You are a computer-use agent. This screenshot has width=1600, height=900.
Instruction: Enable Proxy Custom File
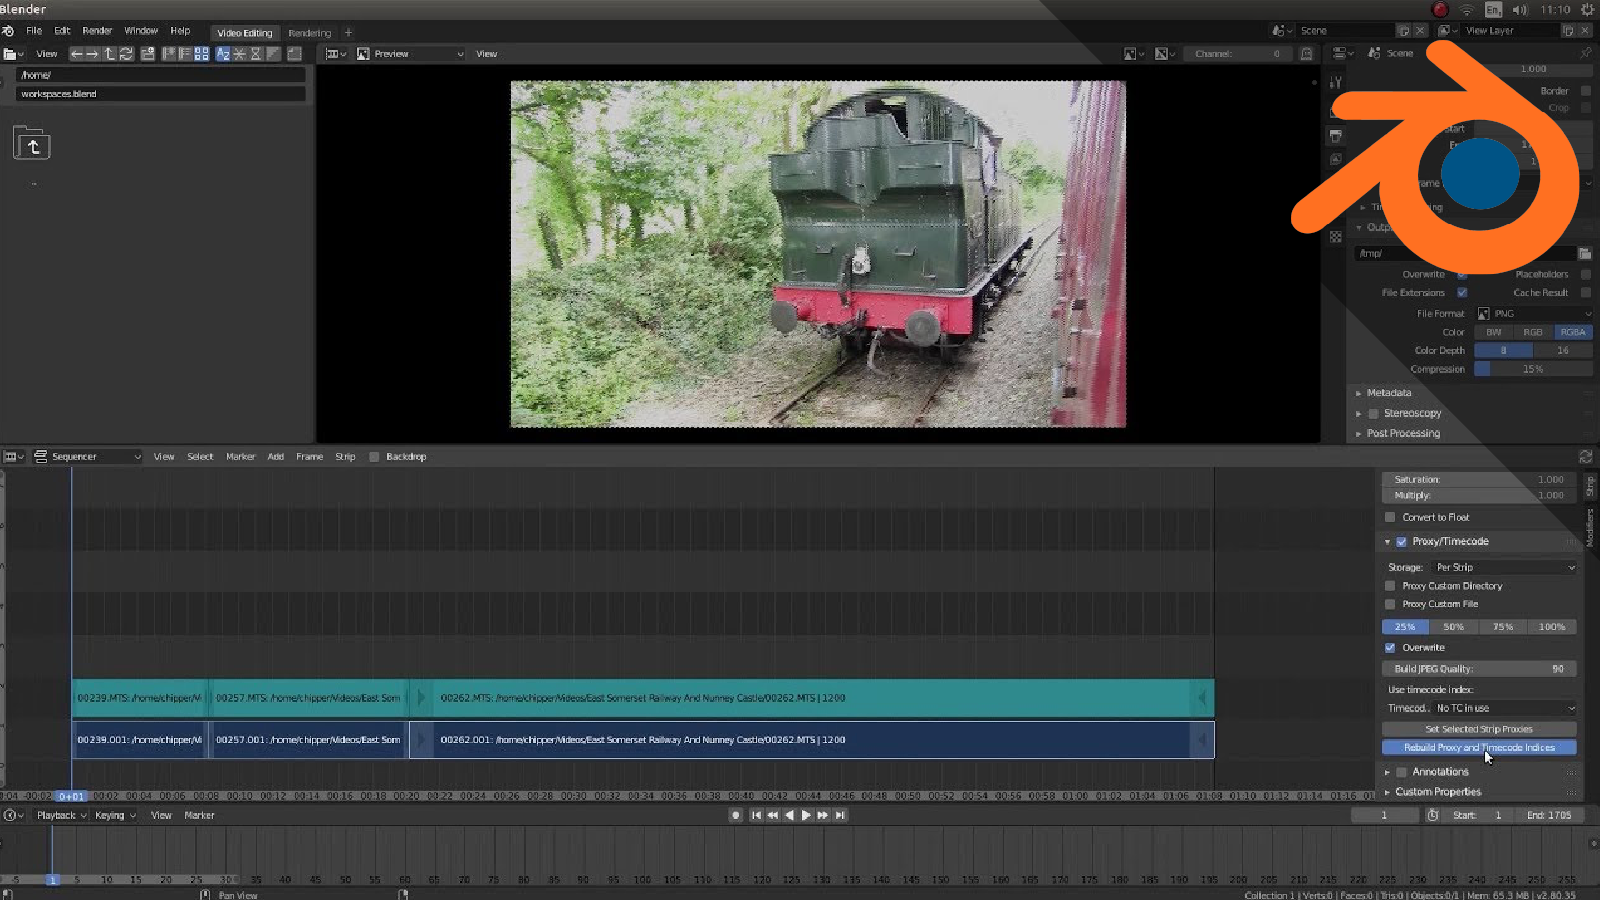pos(1390,605)
